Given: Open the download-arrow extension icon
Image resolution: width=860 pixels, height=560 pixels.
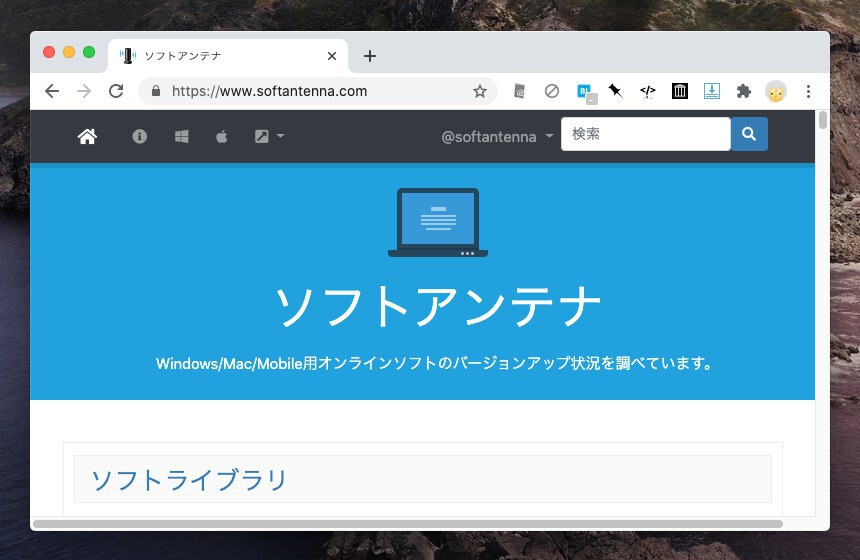Looking at the screenshot, I should [712, 91].
